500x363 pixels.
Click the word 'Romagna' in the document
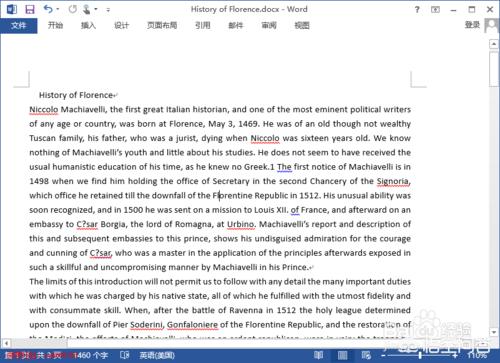click(x=193, y=224)
